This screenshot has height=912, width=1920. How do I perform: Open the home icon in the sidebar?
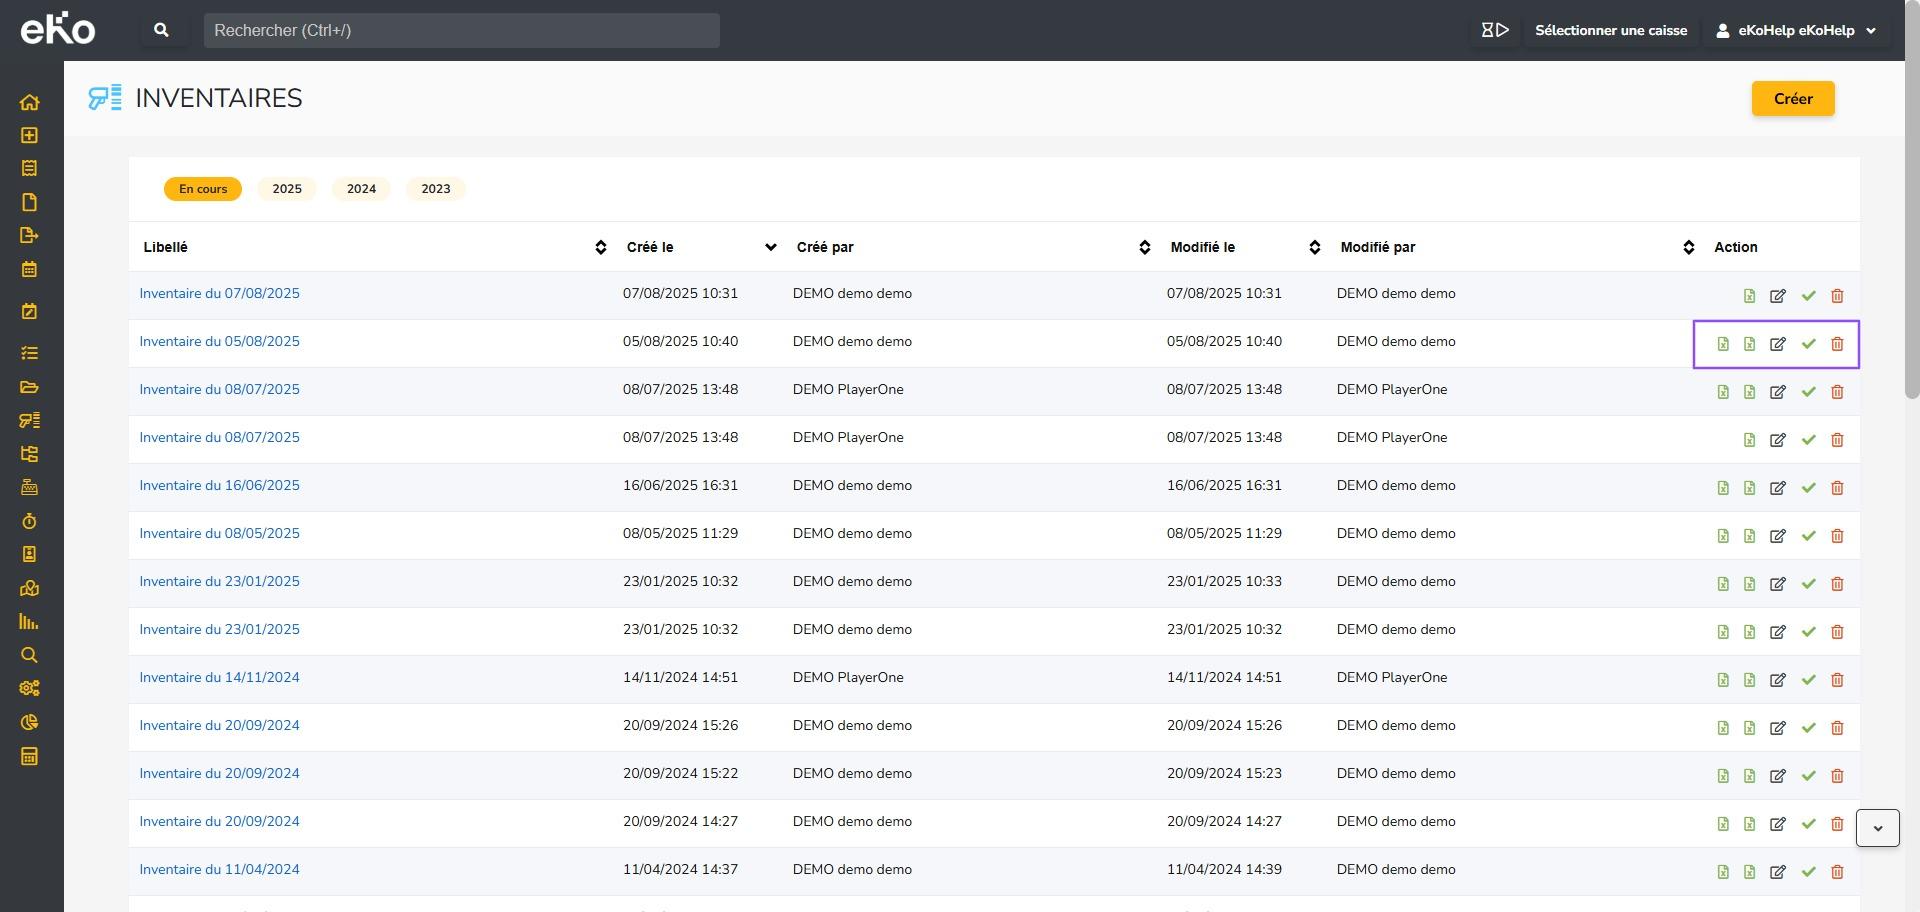[29, 102]
